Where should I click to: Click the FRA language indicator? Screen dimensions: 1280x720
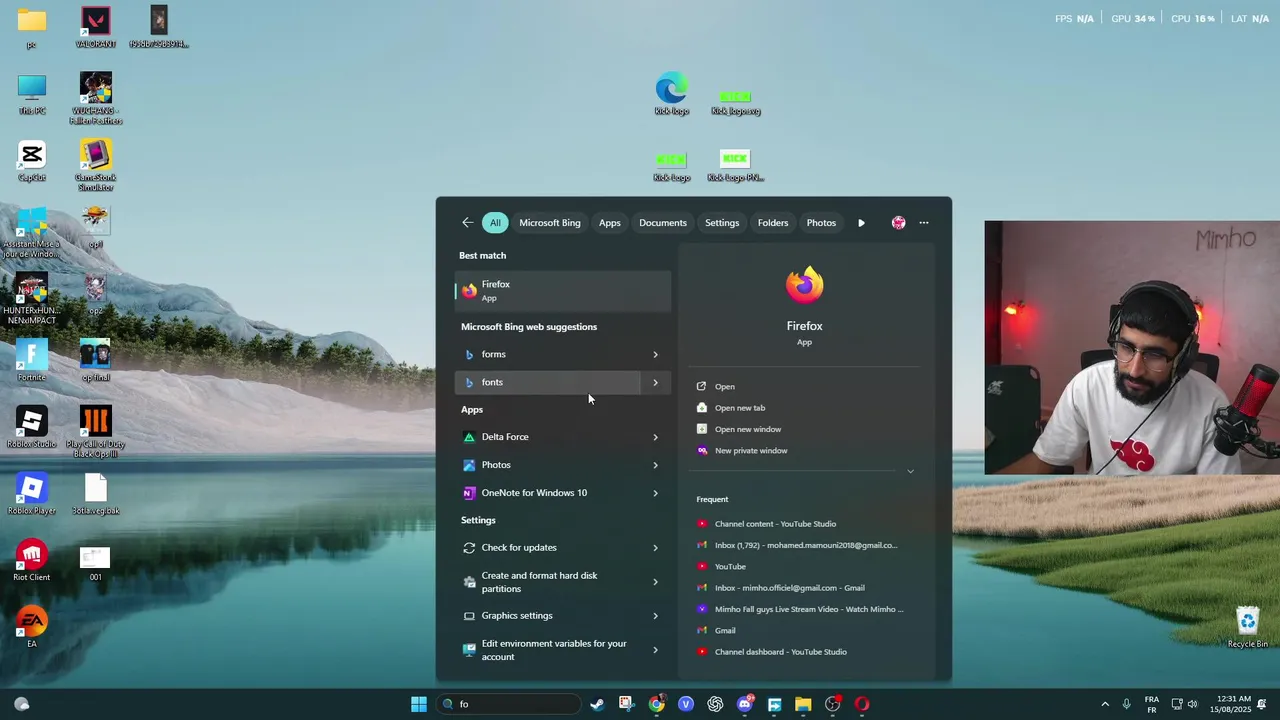pos(1152,704)
